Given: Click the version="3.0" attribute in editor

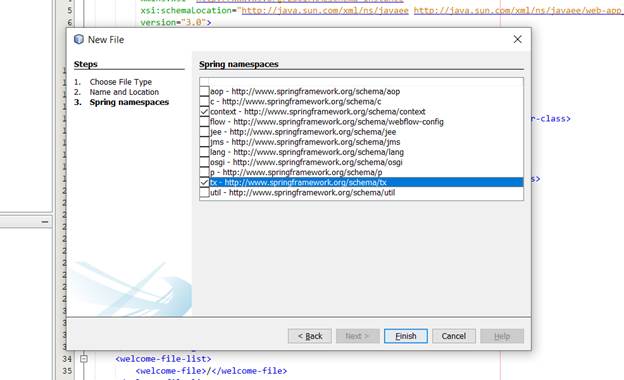Looking at the screenshot, I should pyautogui.click(x=173, y=22).
